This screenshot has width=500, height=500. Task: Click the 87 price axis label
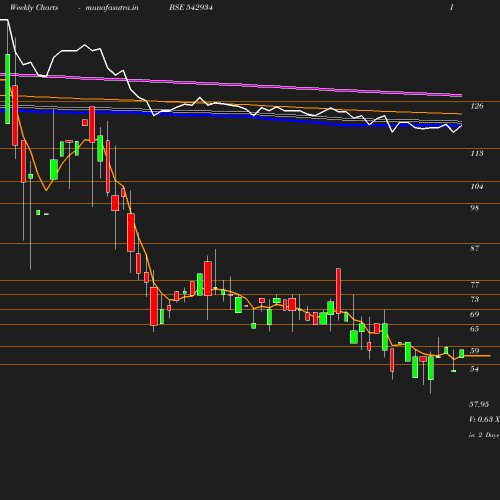pyautogui.click(x=474, y=248)
